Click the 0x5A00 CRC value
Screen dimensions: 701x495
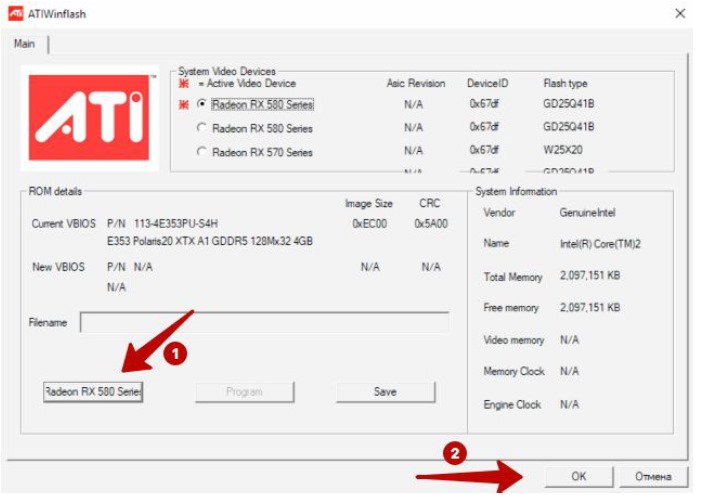point(431,223)
